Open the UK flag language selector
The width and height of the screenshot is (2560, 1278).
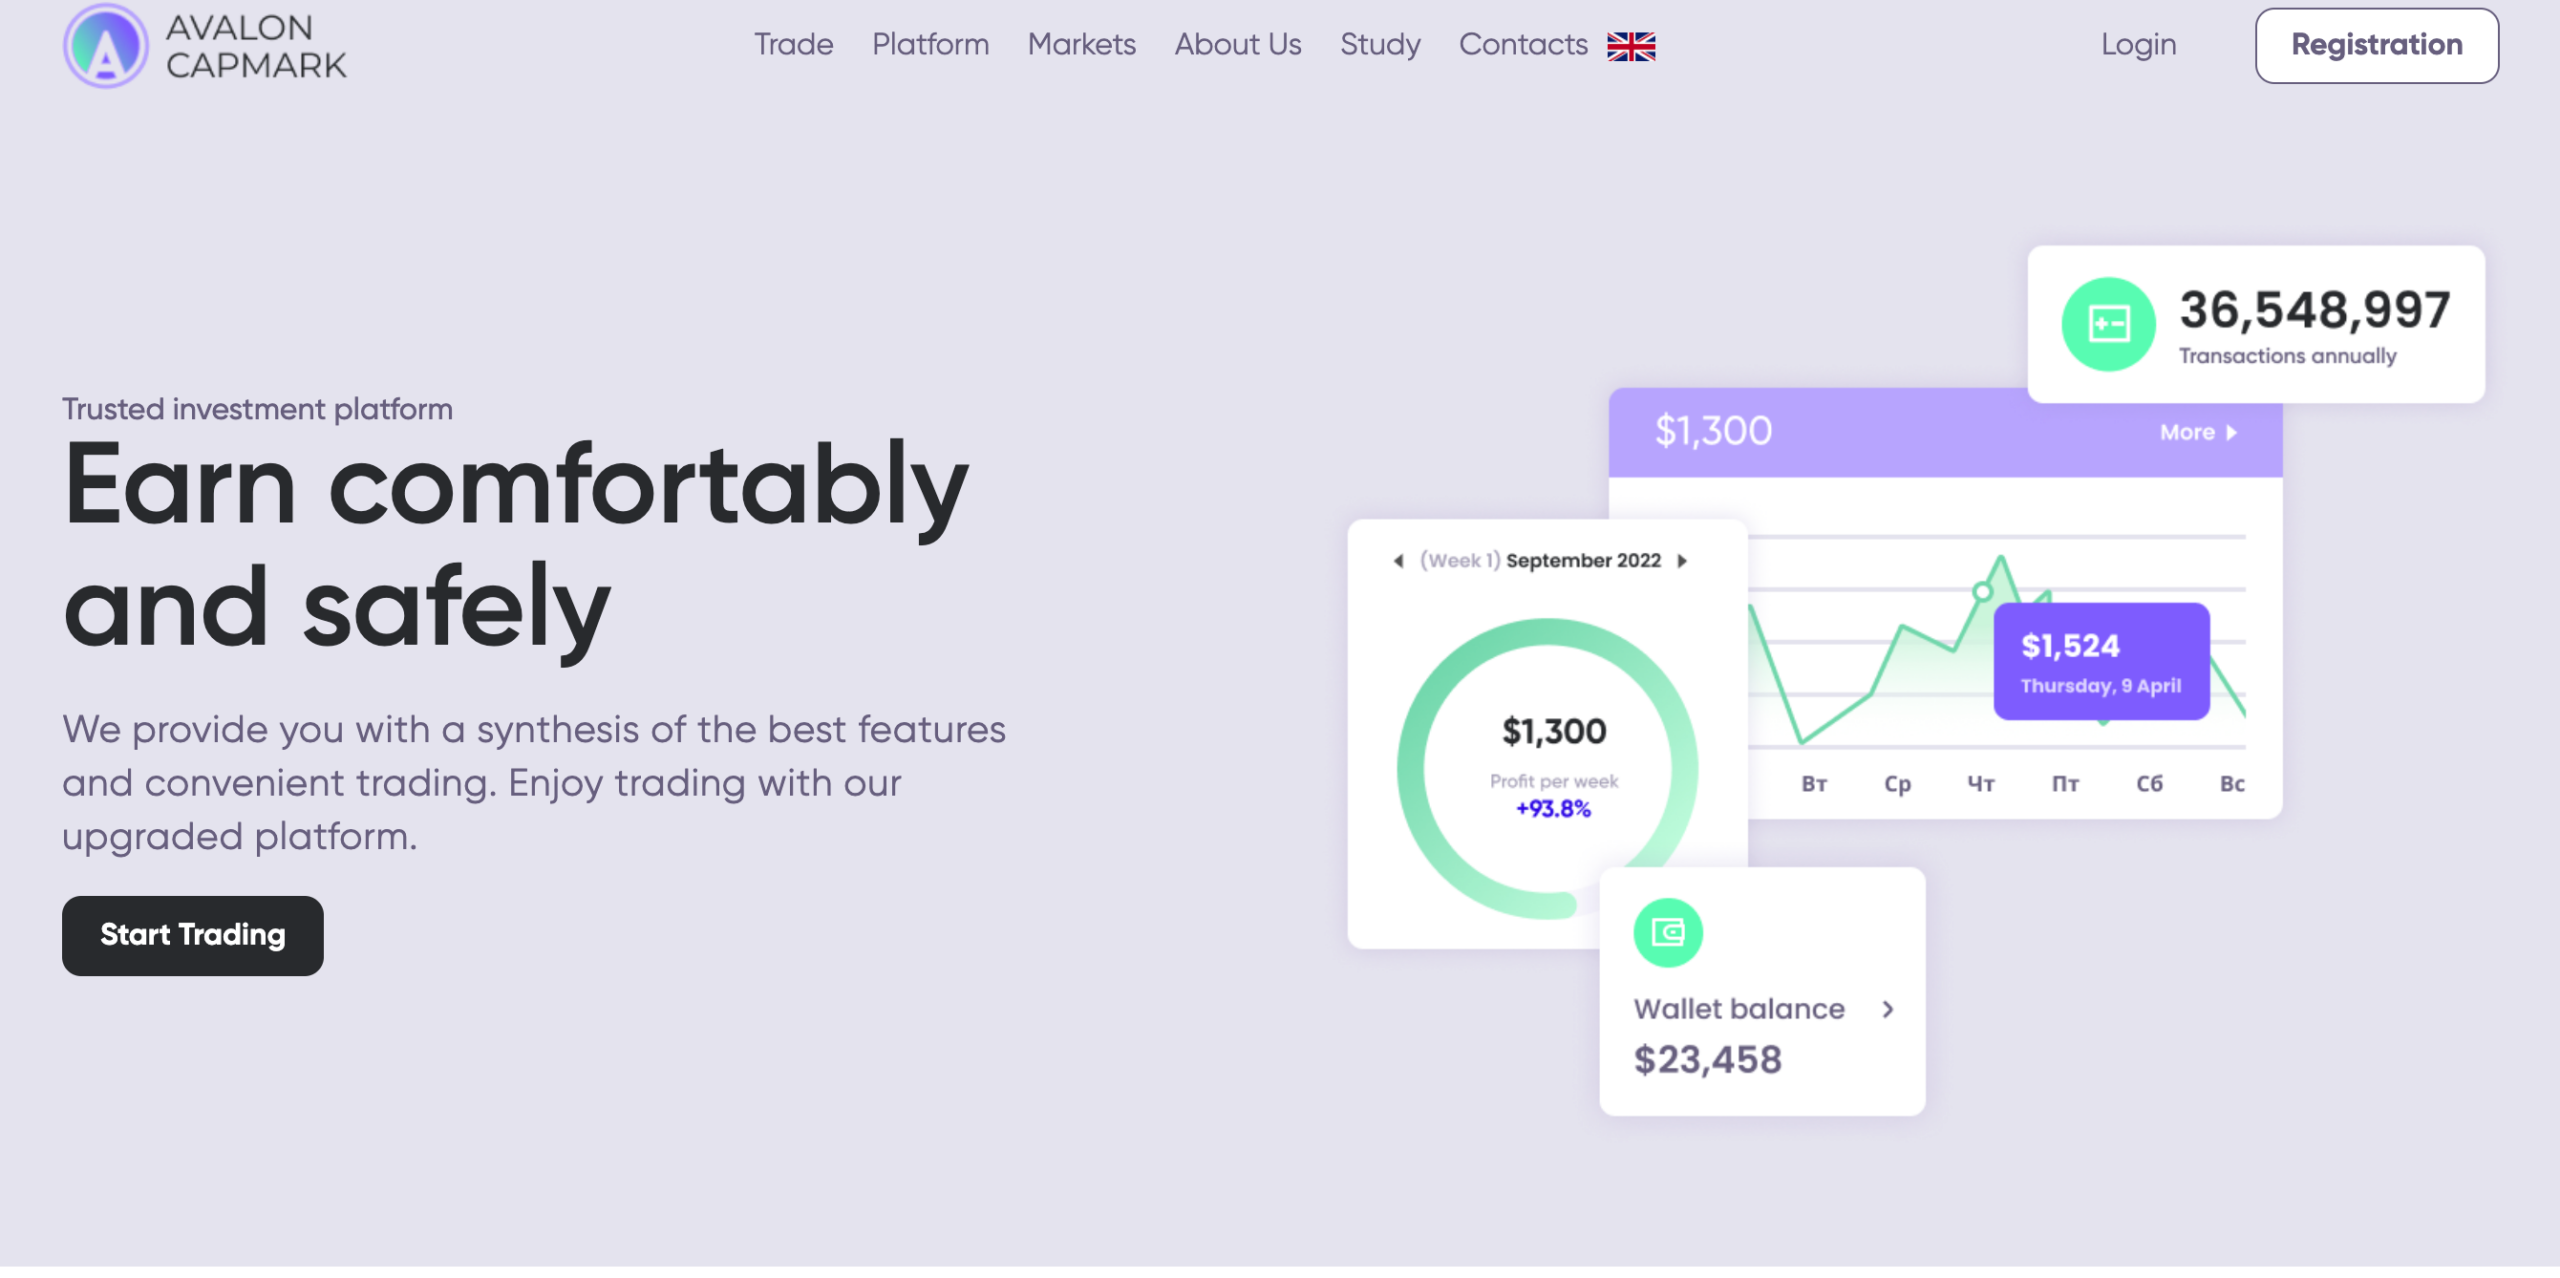(1631, 46)
